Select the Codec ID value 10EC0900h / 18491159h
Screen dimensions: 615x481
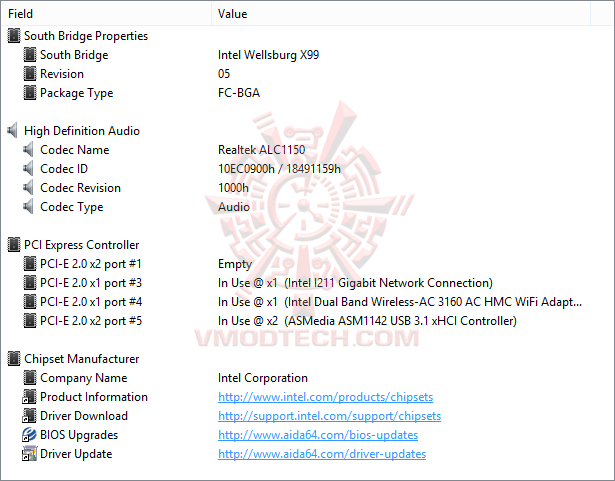pos(279,169)
